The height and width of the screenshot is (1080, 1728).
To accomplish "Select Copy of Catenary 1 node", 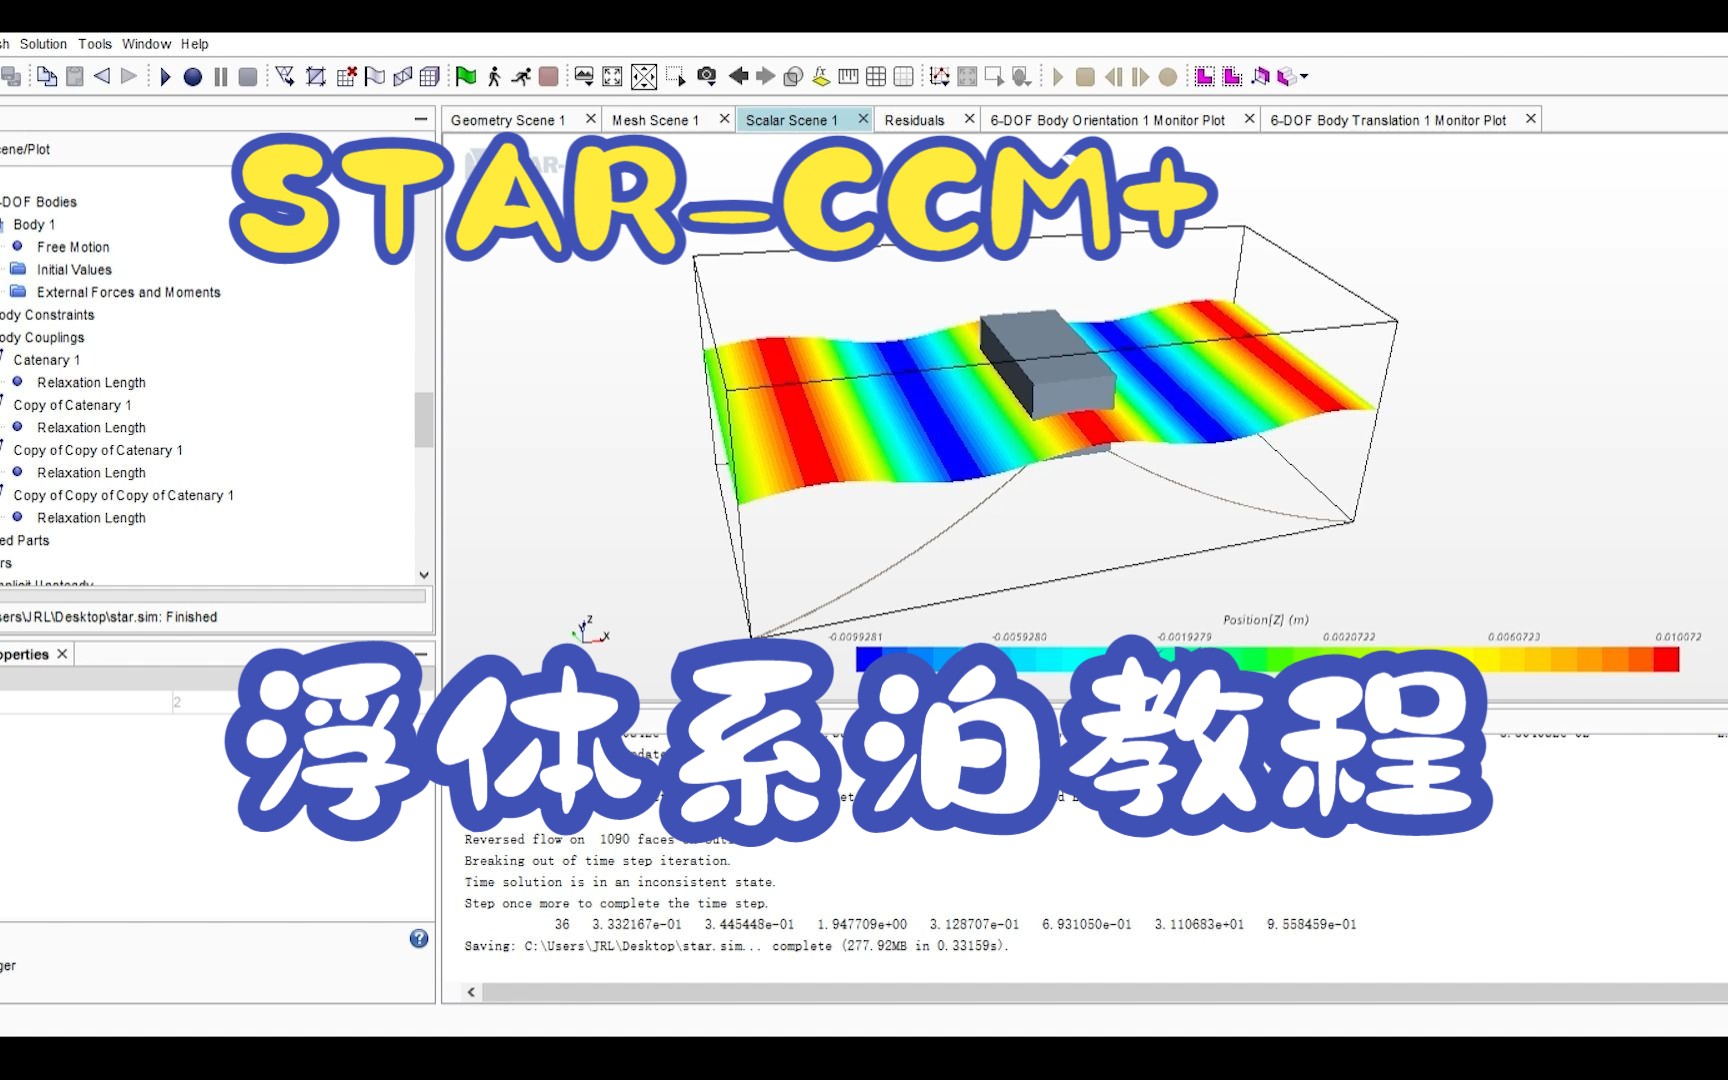I will pos(72,405).
